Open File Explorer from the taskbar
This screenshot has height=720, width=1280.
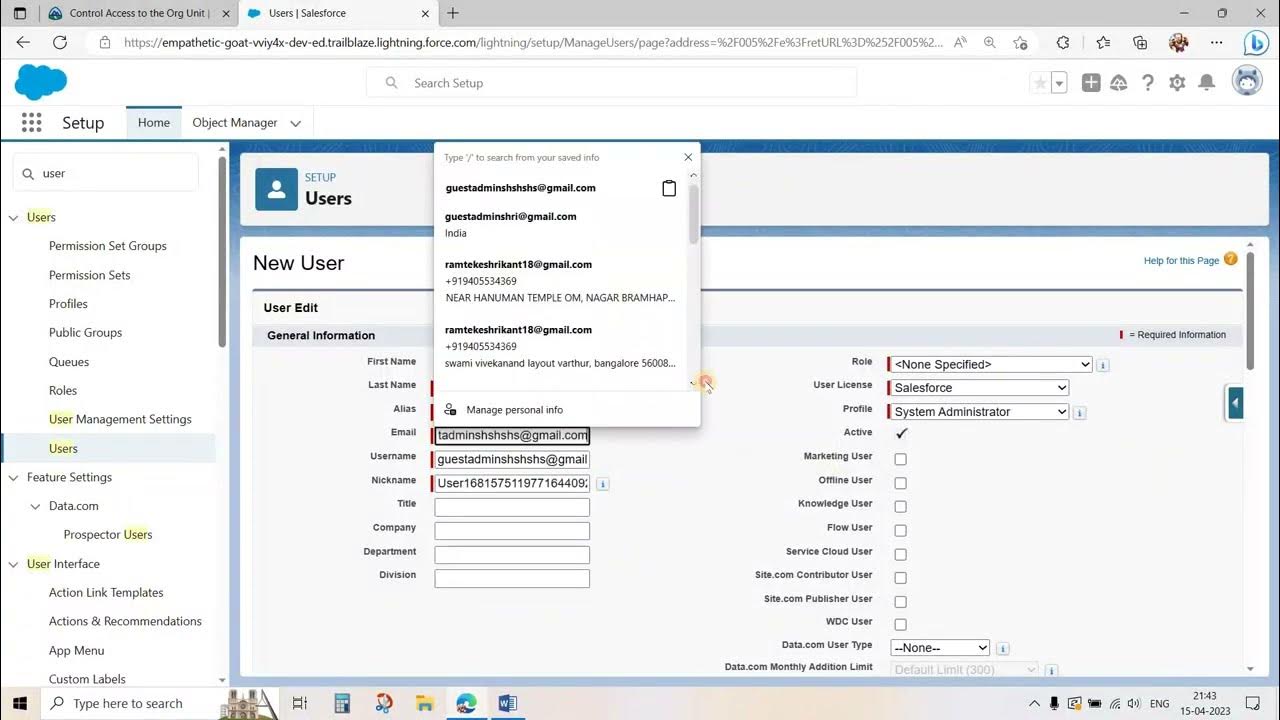425,703
